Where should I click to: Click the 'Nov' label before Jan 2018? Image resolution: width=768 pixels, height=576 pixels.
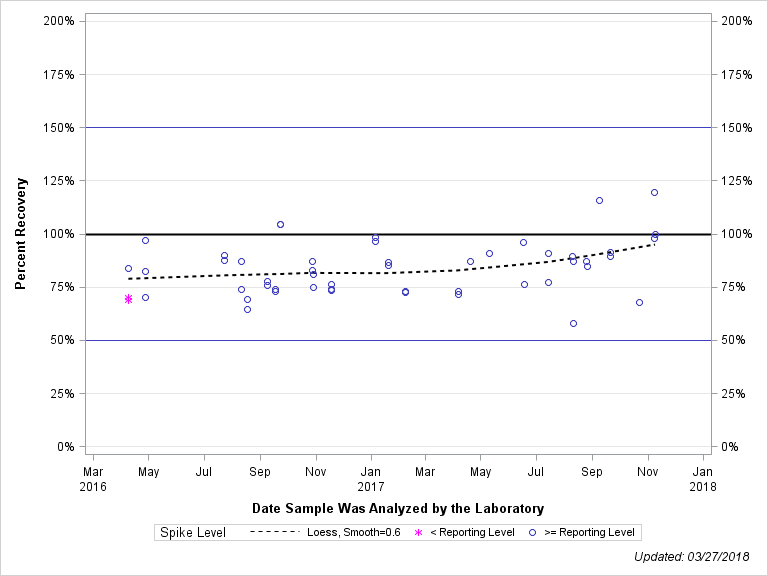(x=648, y=472)
